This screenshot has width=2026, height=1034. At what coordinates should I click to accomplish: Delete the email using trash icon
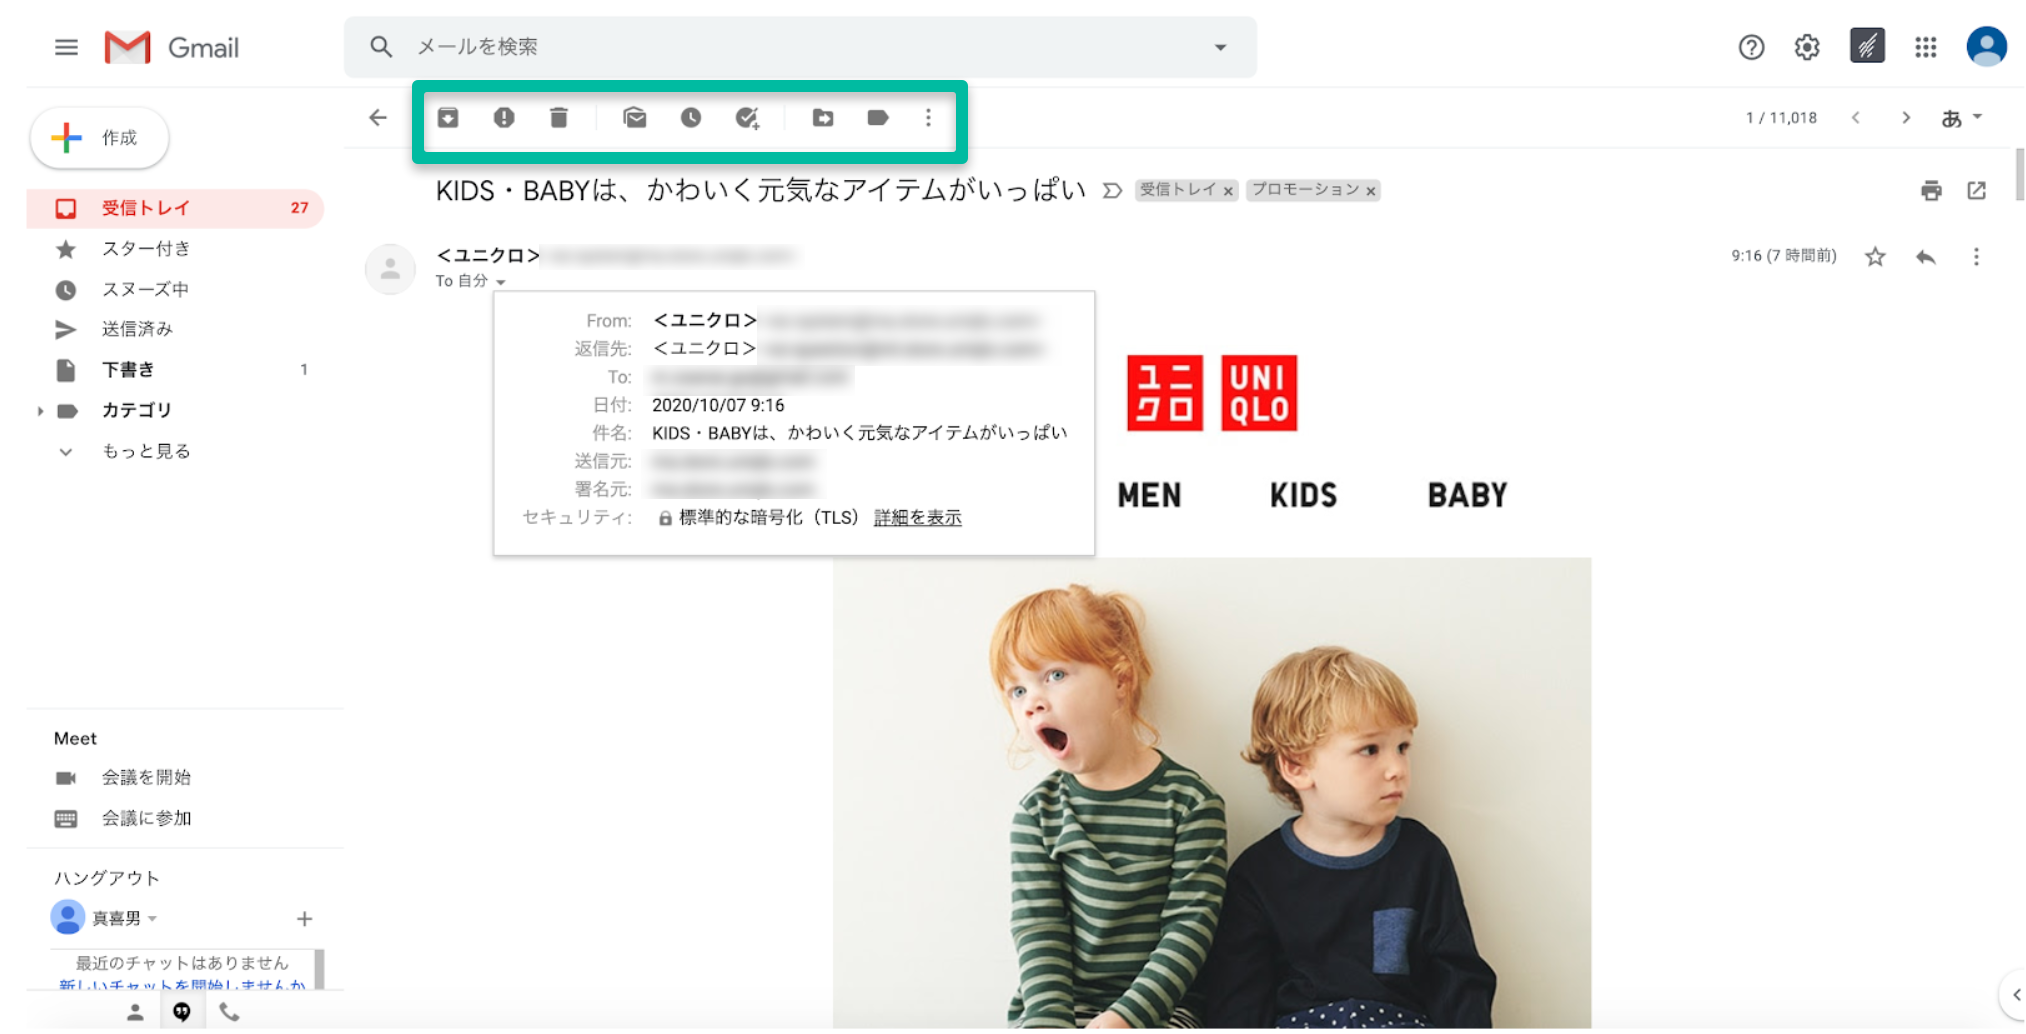559,118
